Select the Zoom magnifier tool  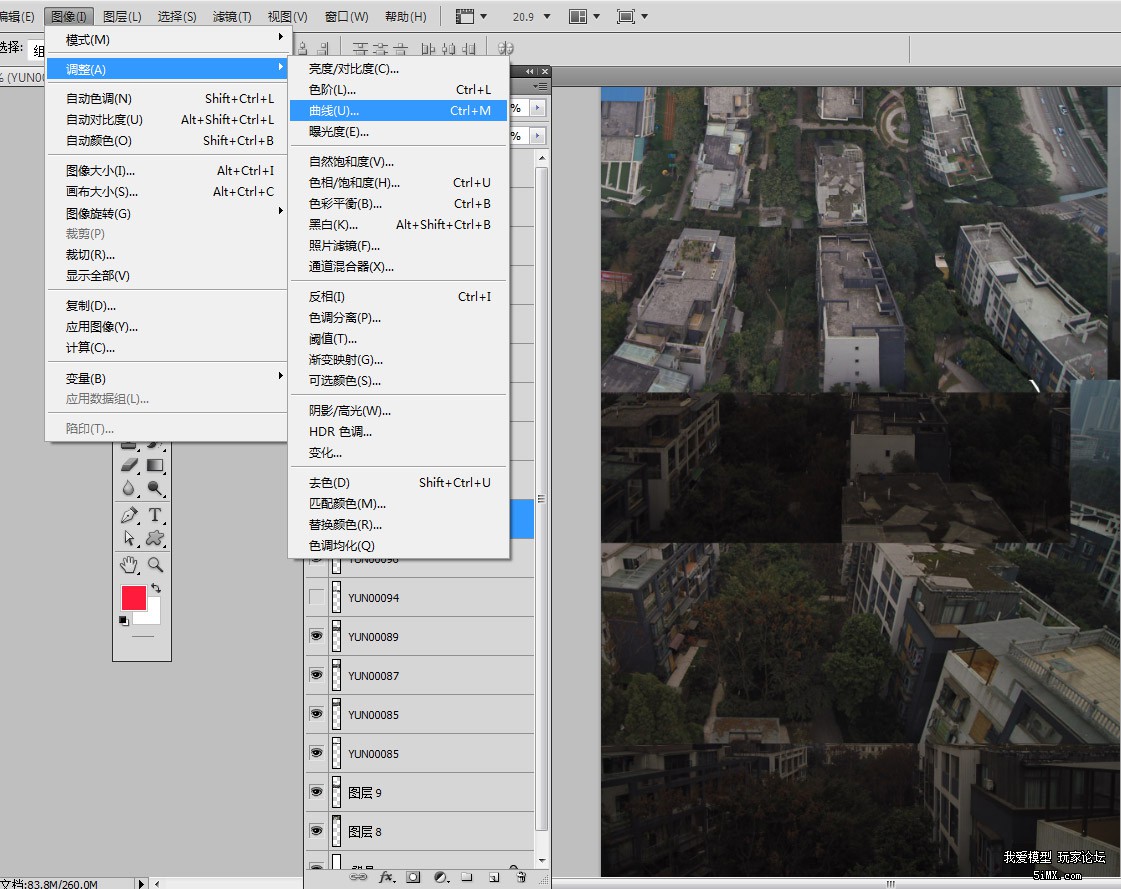[x=155, y=565]
